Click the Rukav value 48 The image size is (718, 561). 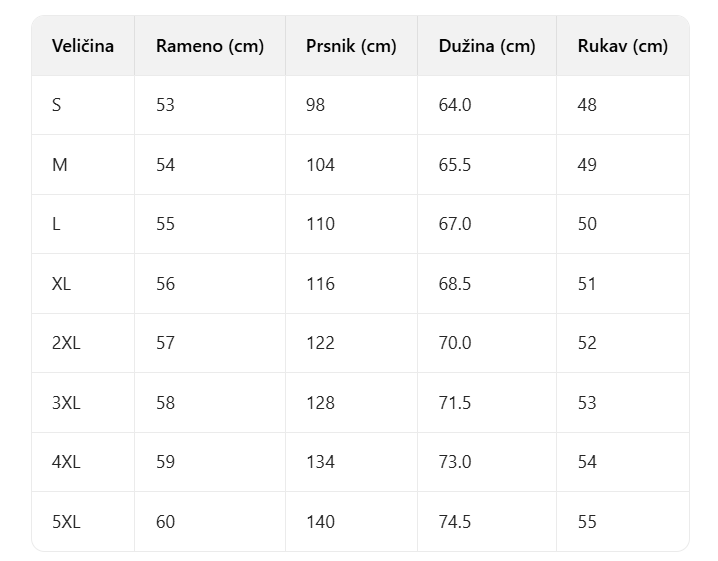coord(587,105)
